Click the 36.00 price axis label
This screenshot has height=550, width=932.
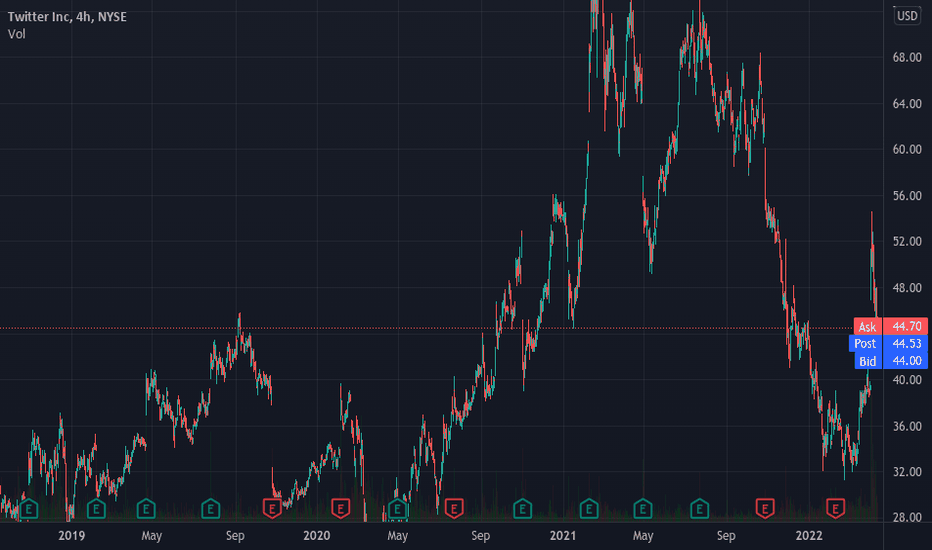[x=907, y=426]
